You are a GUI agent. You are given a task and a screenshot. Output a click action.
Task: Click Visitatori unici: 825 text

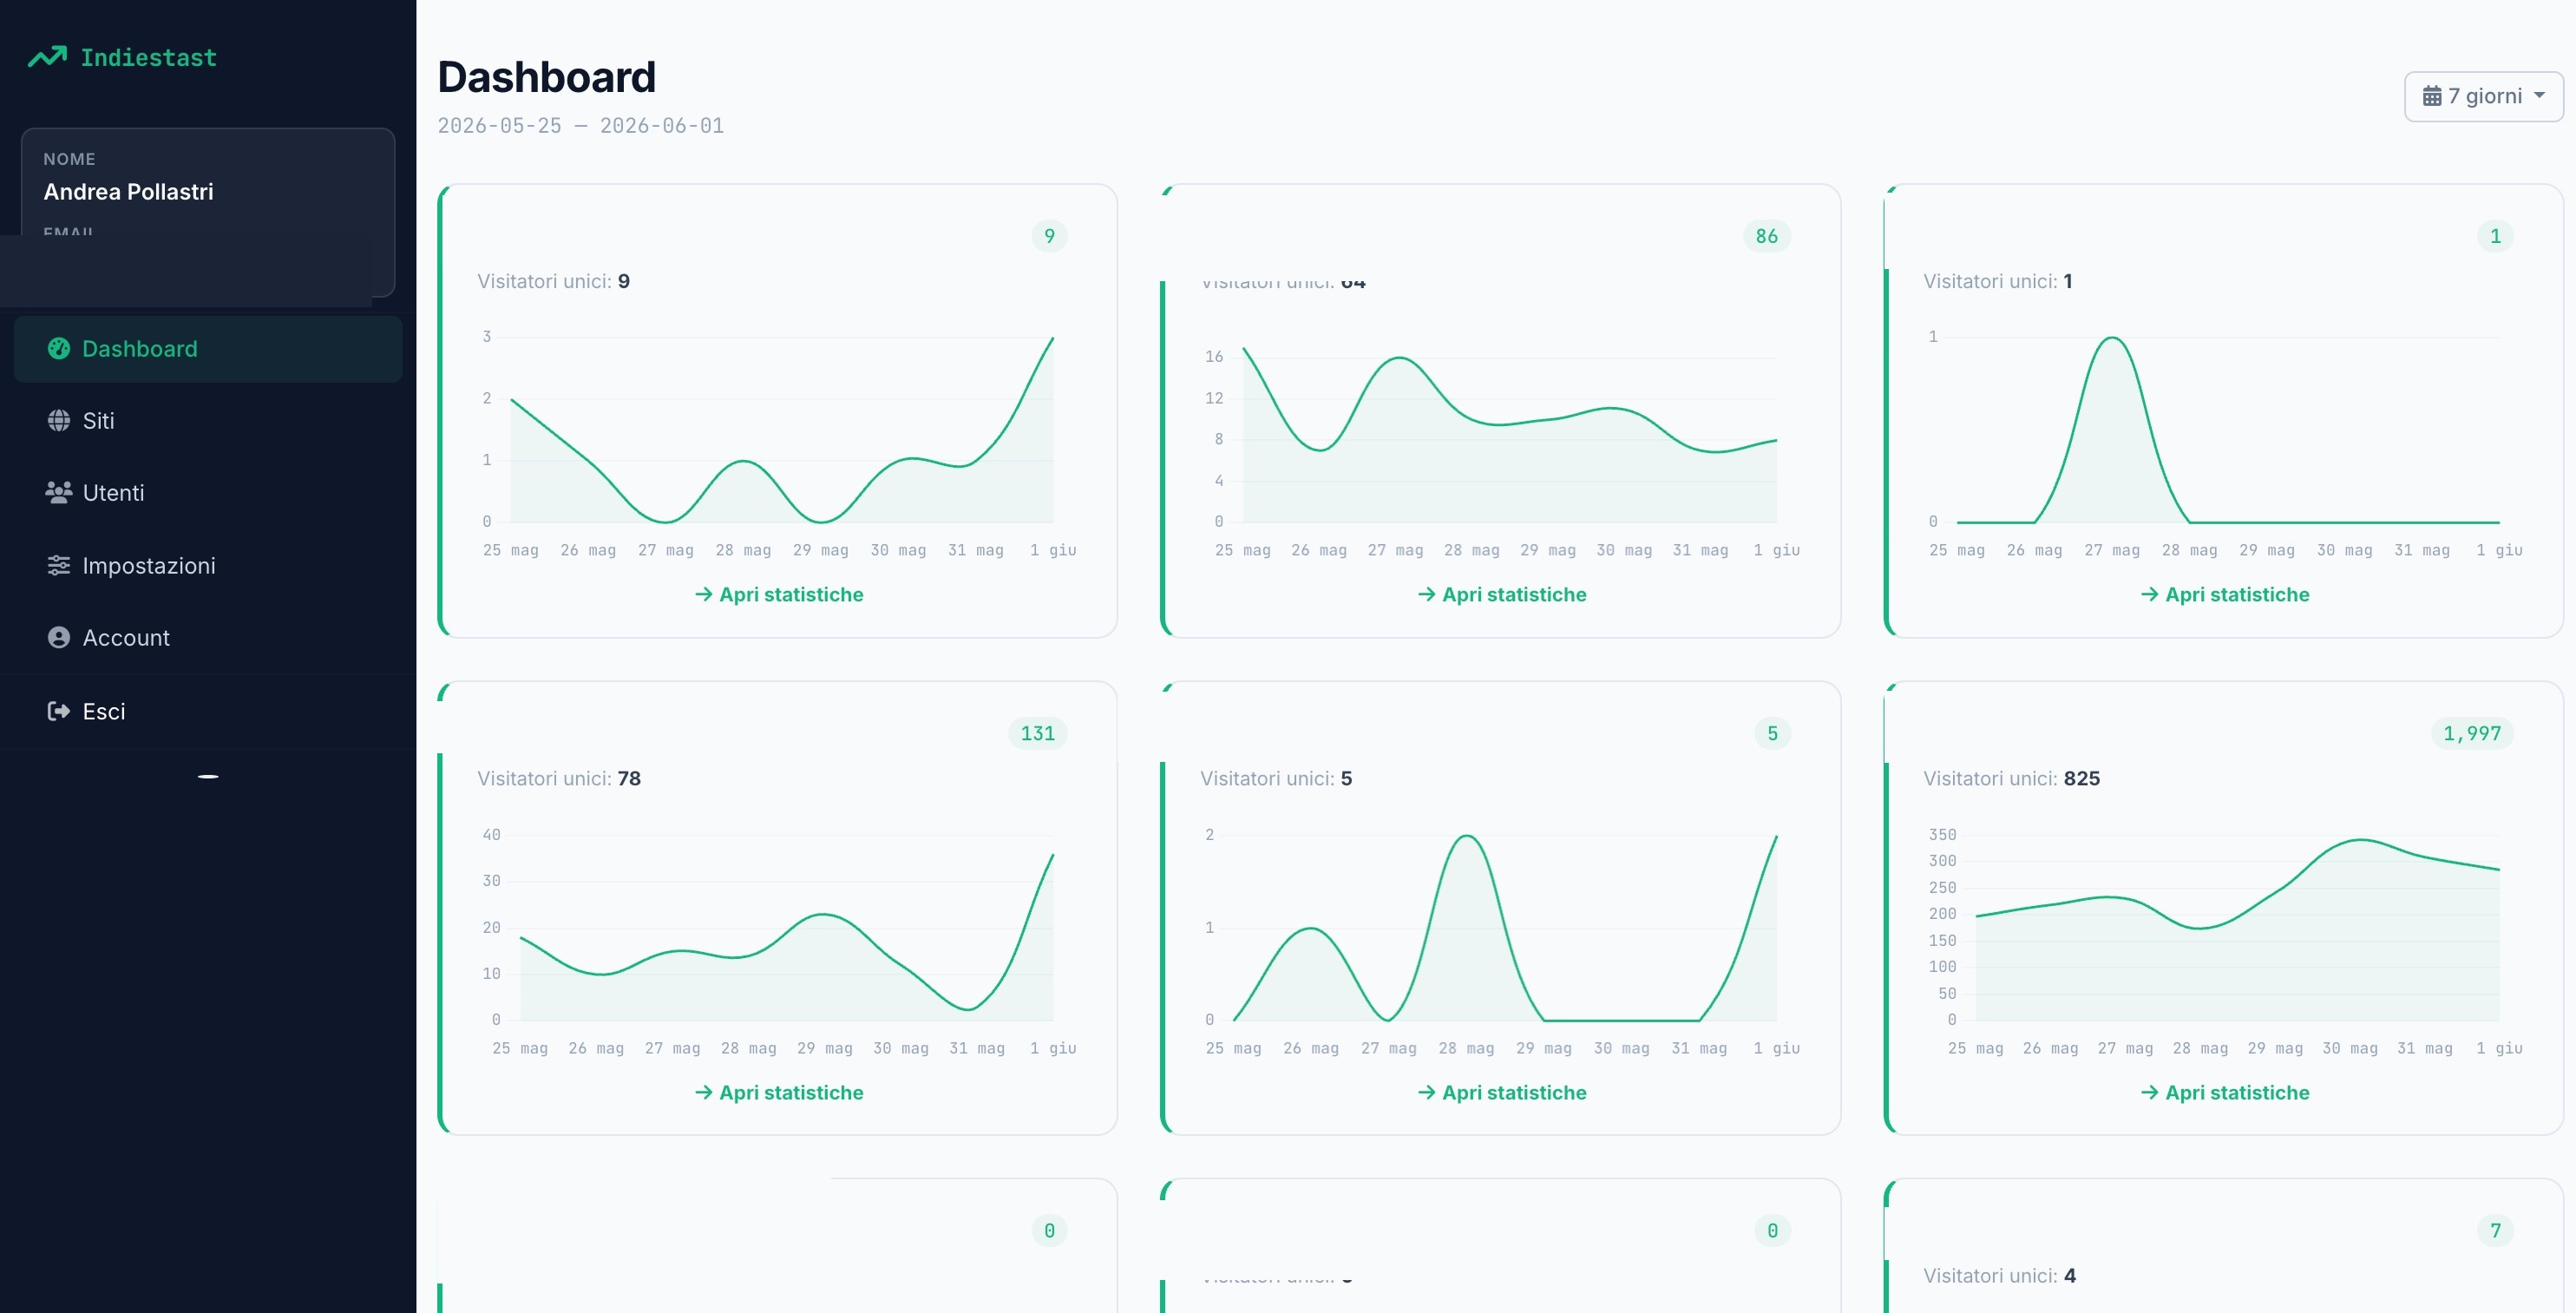coord(2011,779)
